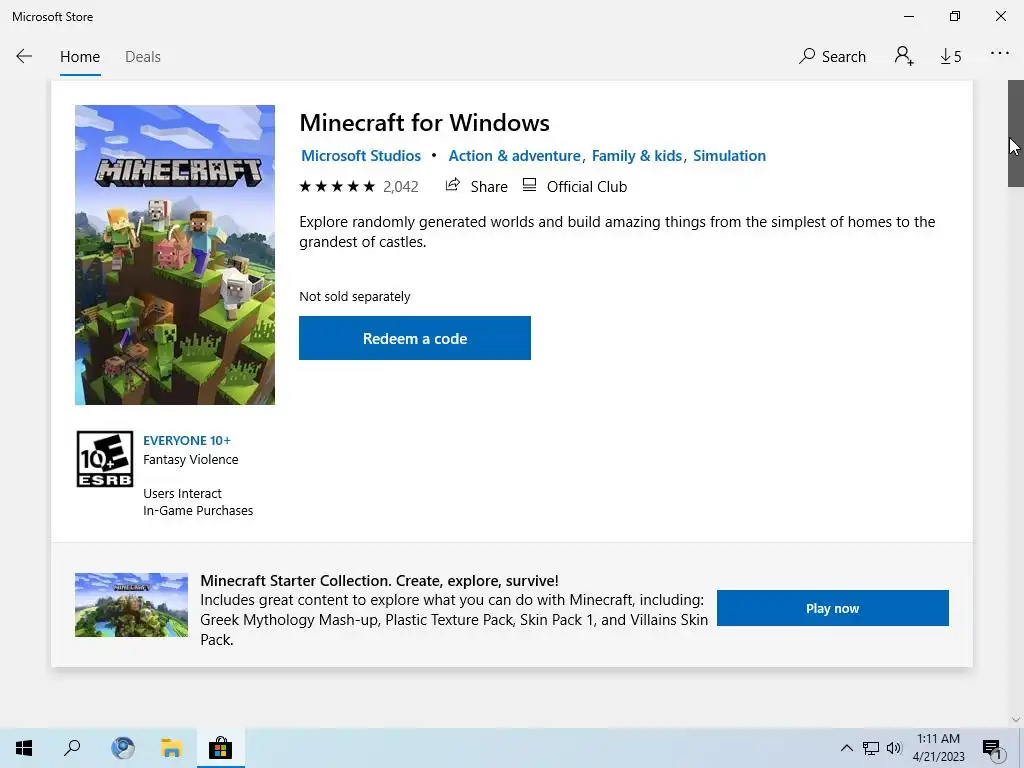Screen dimensions: 1024x768
Task: Click the Share label
Action: [488, 187]
